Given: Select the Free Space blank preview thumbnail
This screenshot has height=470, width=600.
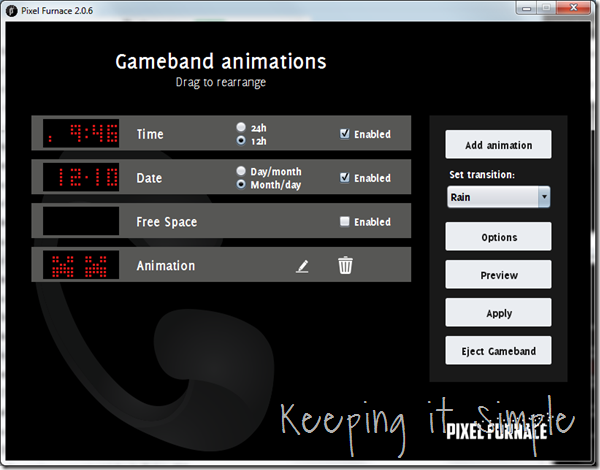Looking at the screenshot, I should (x=81, y=221).
